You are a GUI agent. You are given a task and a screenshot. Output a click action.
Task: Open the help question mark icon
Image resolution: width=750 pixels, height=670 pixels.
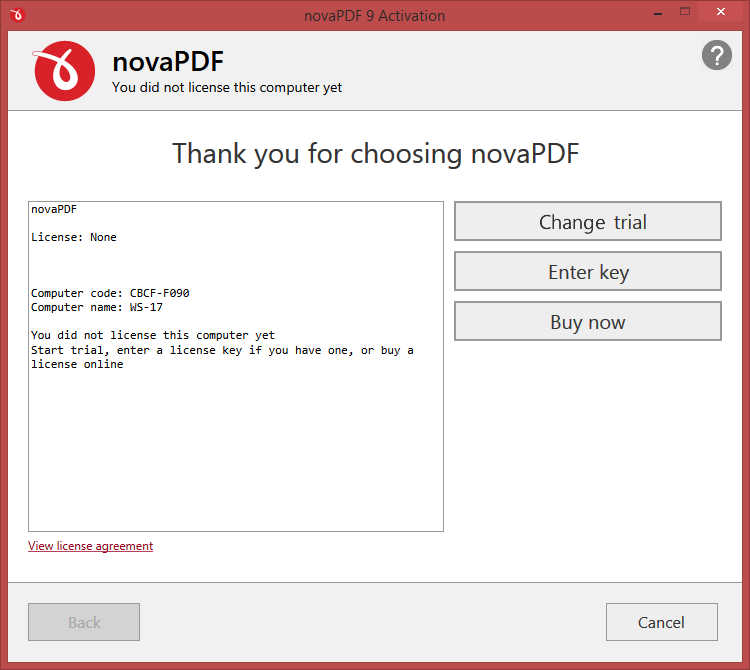[x=717, y=55]
